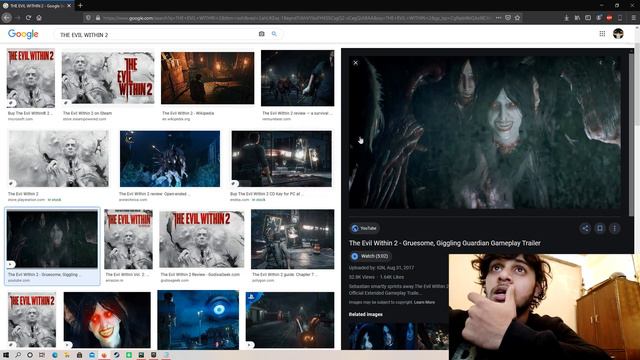Open the PlayStation store Evil Within 2 thumbnail
Screen dimensions: 640x360
pyautogui.click(x=59, y=159)
